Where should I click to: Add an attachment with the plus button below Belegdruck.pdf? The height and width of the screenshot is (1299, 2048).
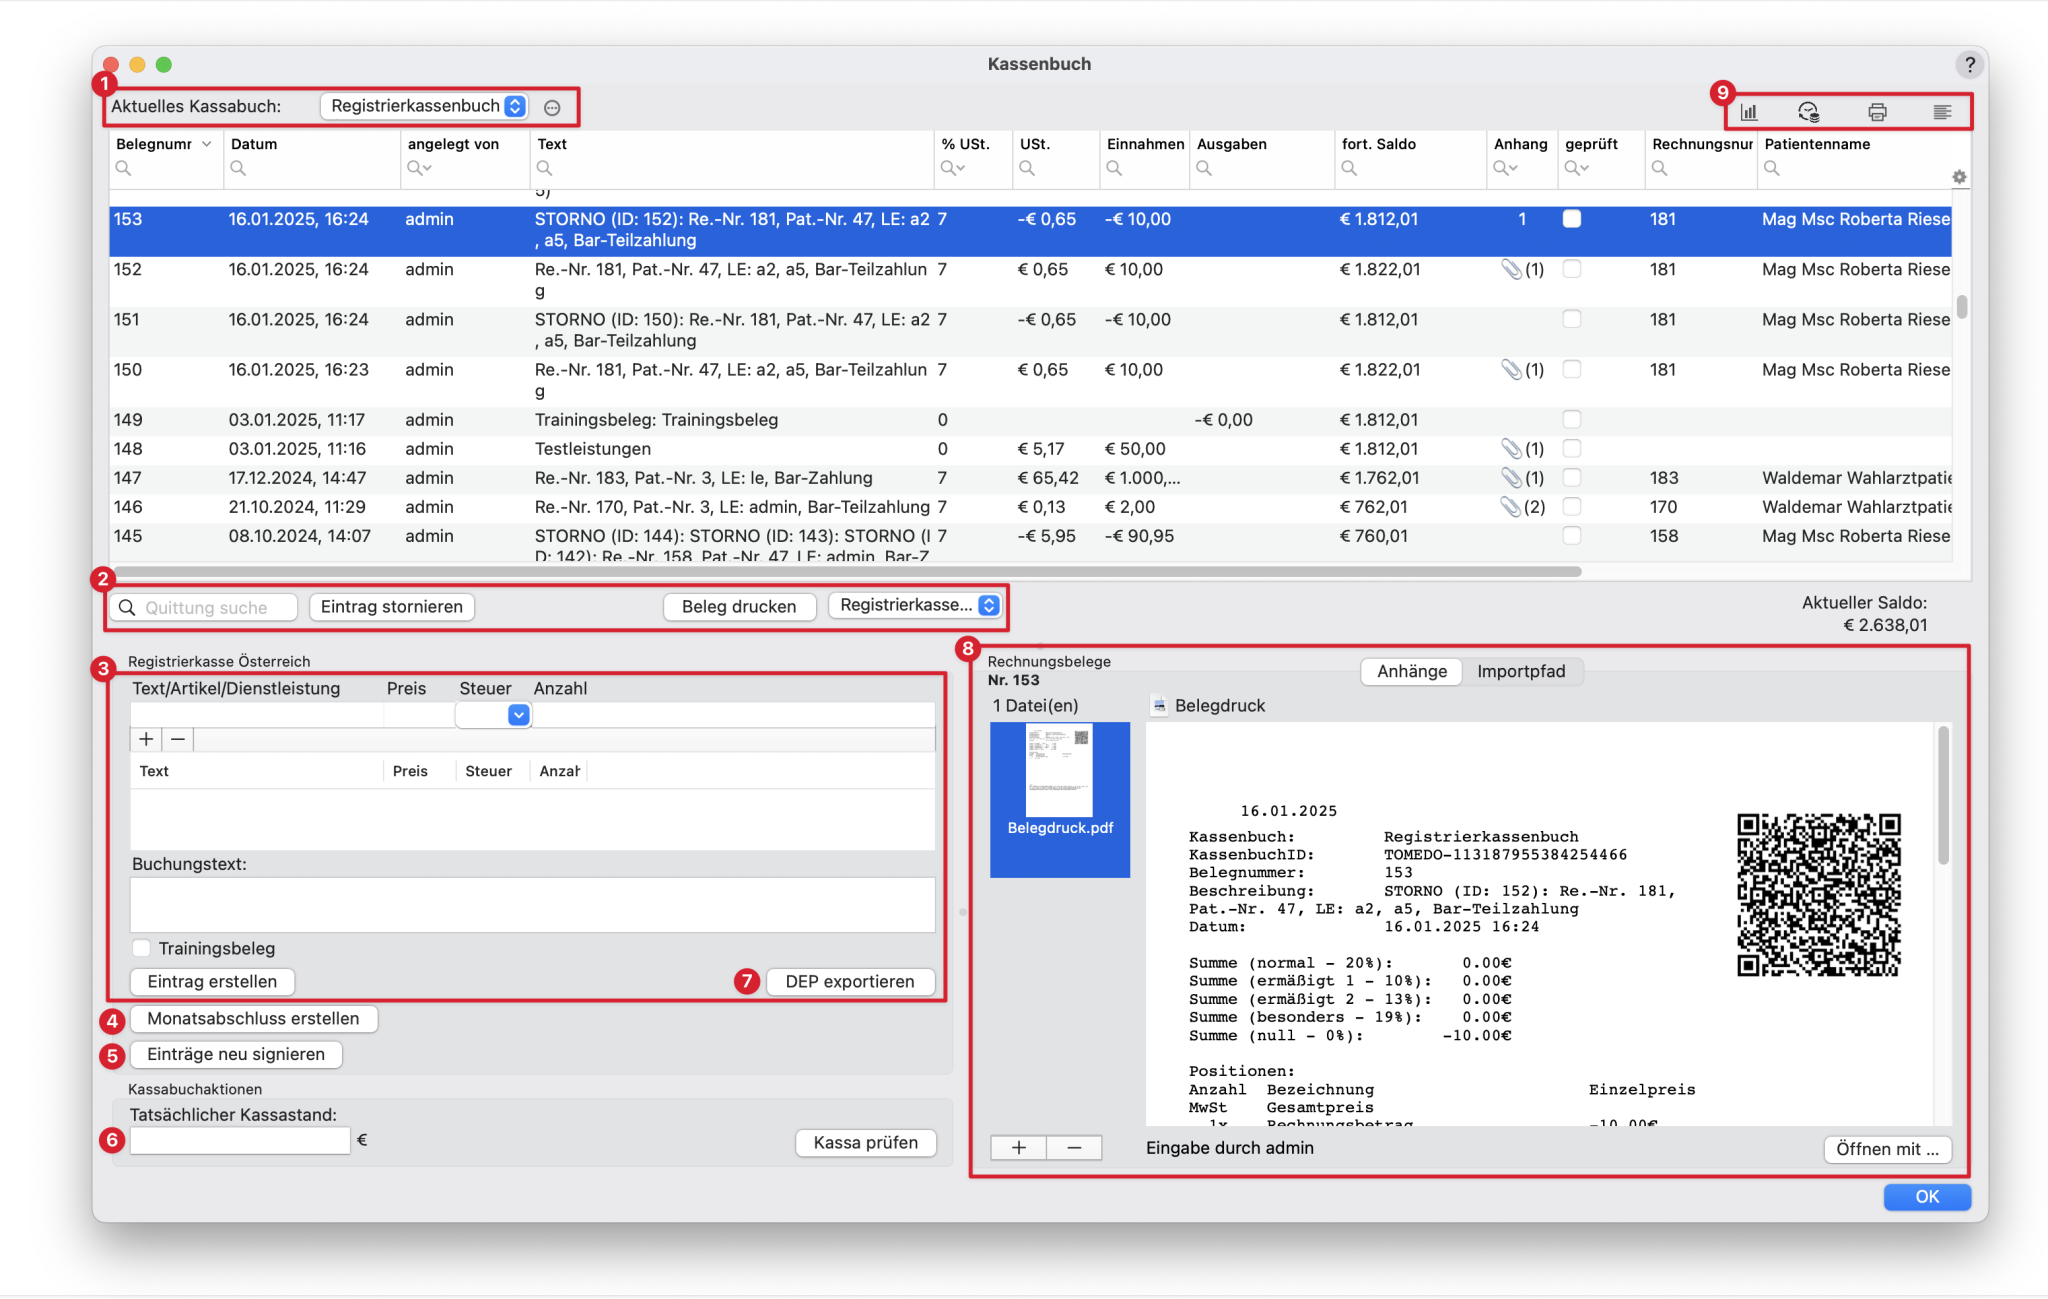pos(1018,1148)
